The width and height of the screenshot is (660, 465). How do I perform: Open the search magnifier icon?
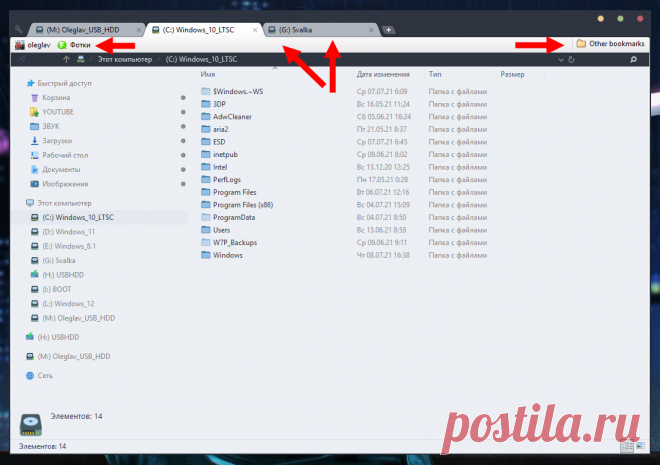click(633, 60)
